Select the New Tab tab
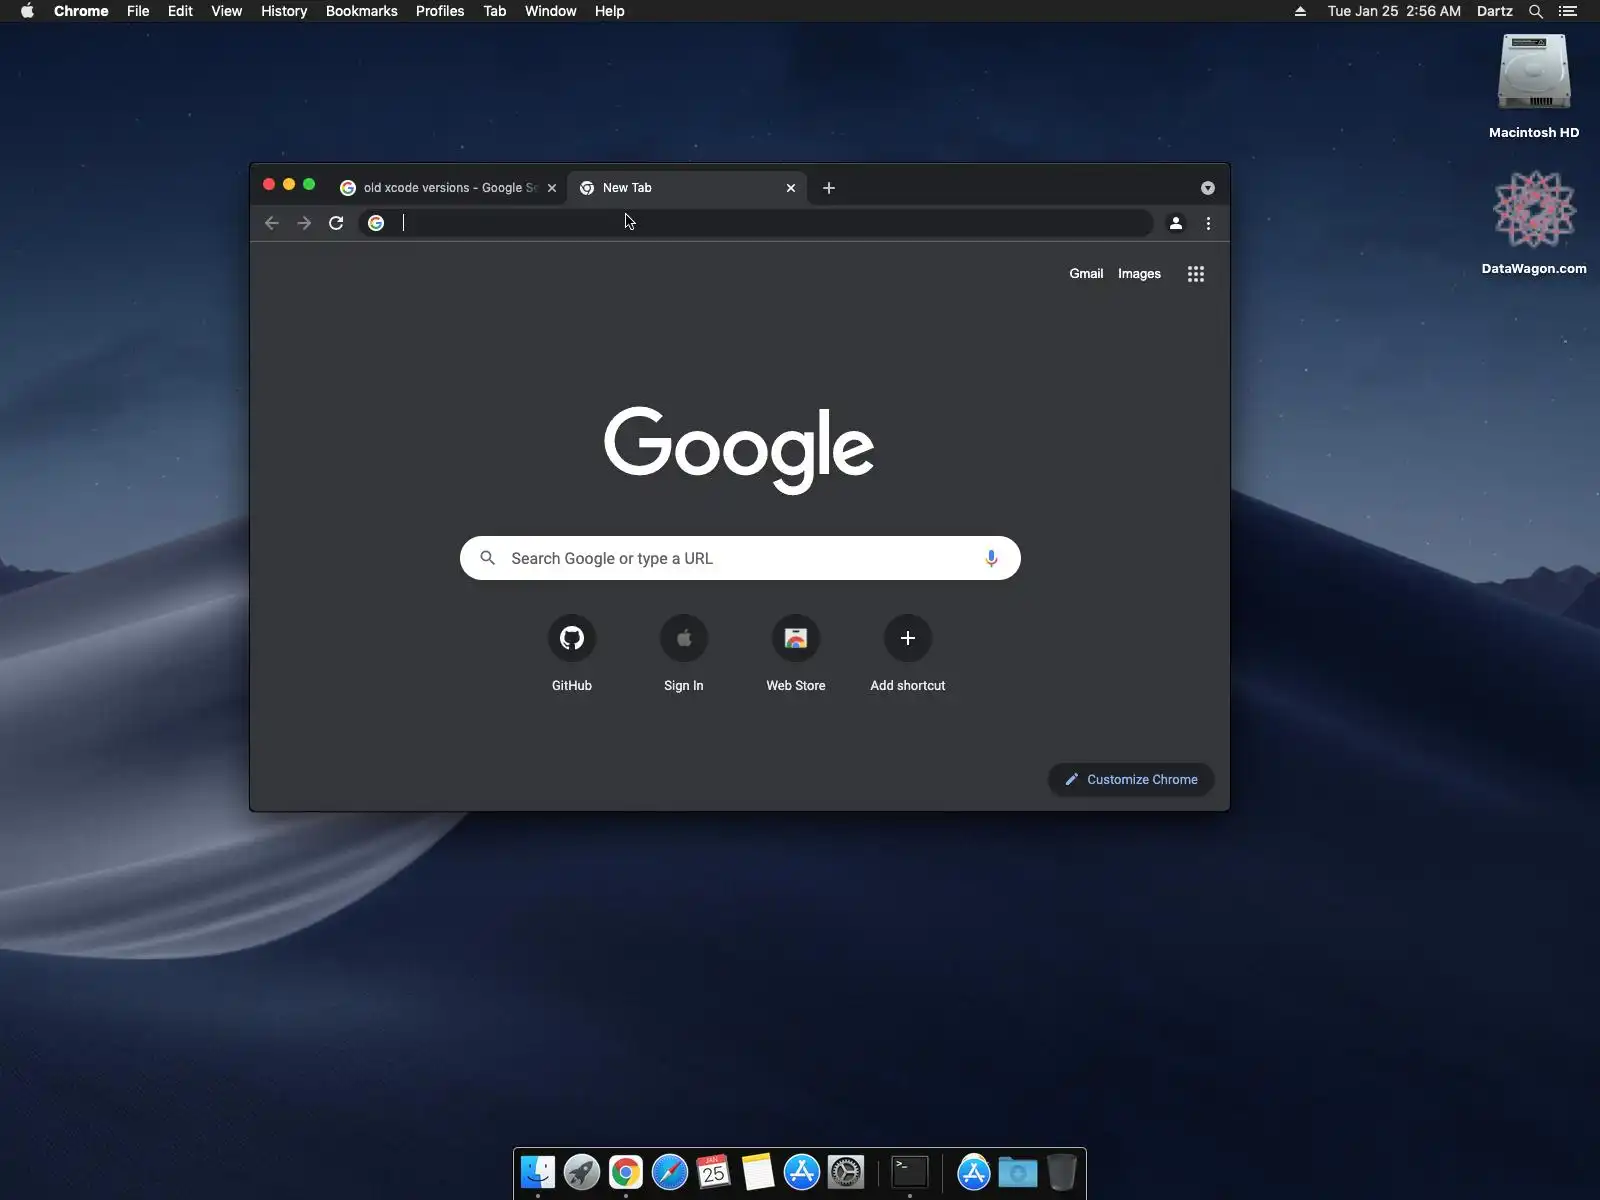This screenshot has width=1600, height=1200. point(687,188)
